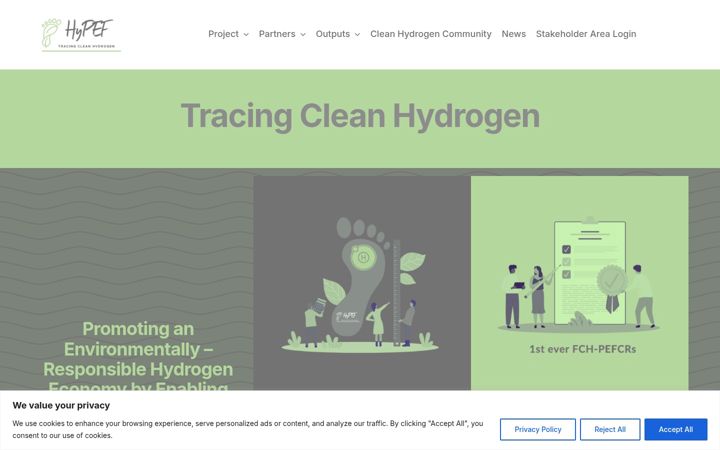Viewport: 720px width, 450px height.
Task: Click the HyPEF footprint logo
Action: coord(81,34)
